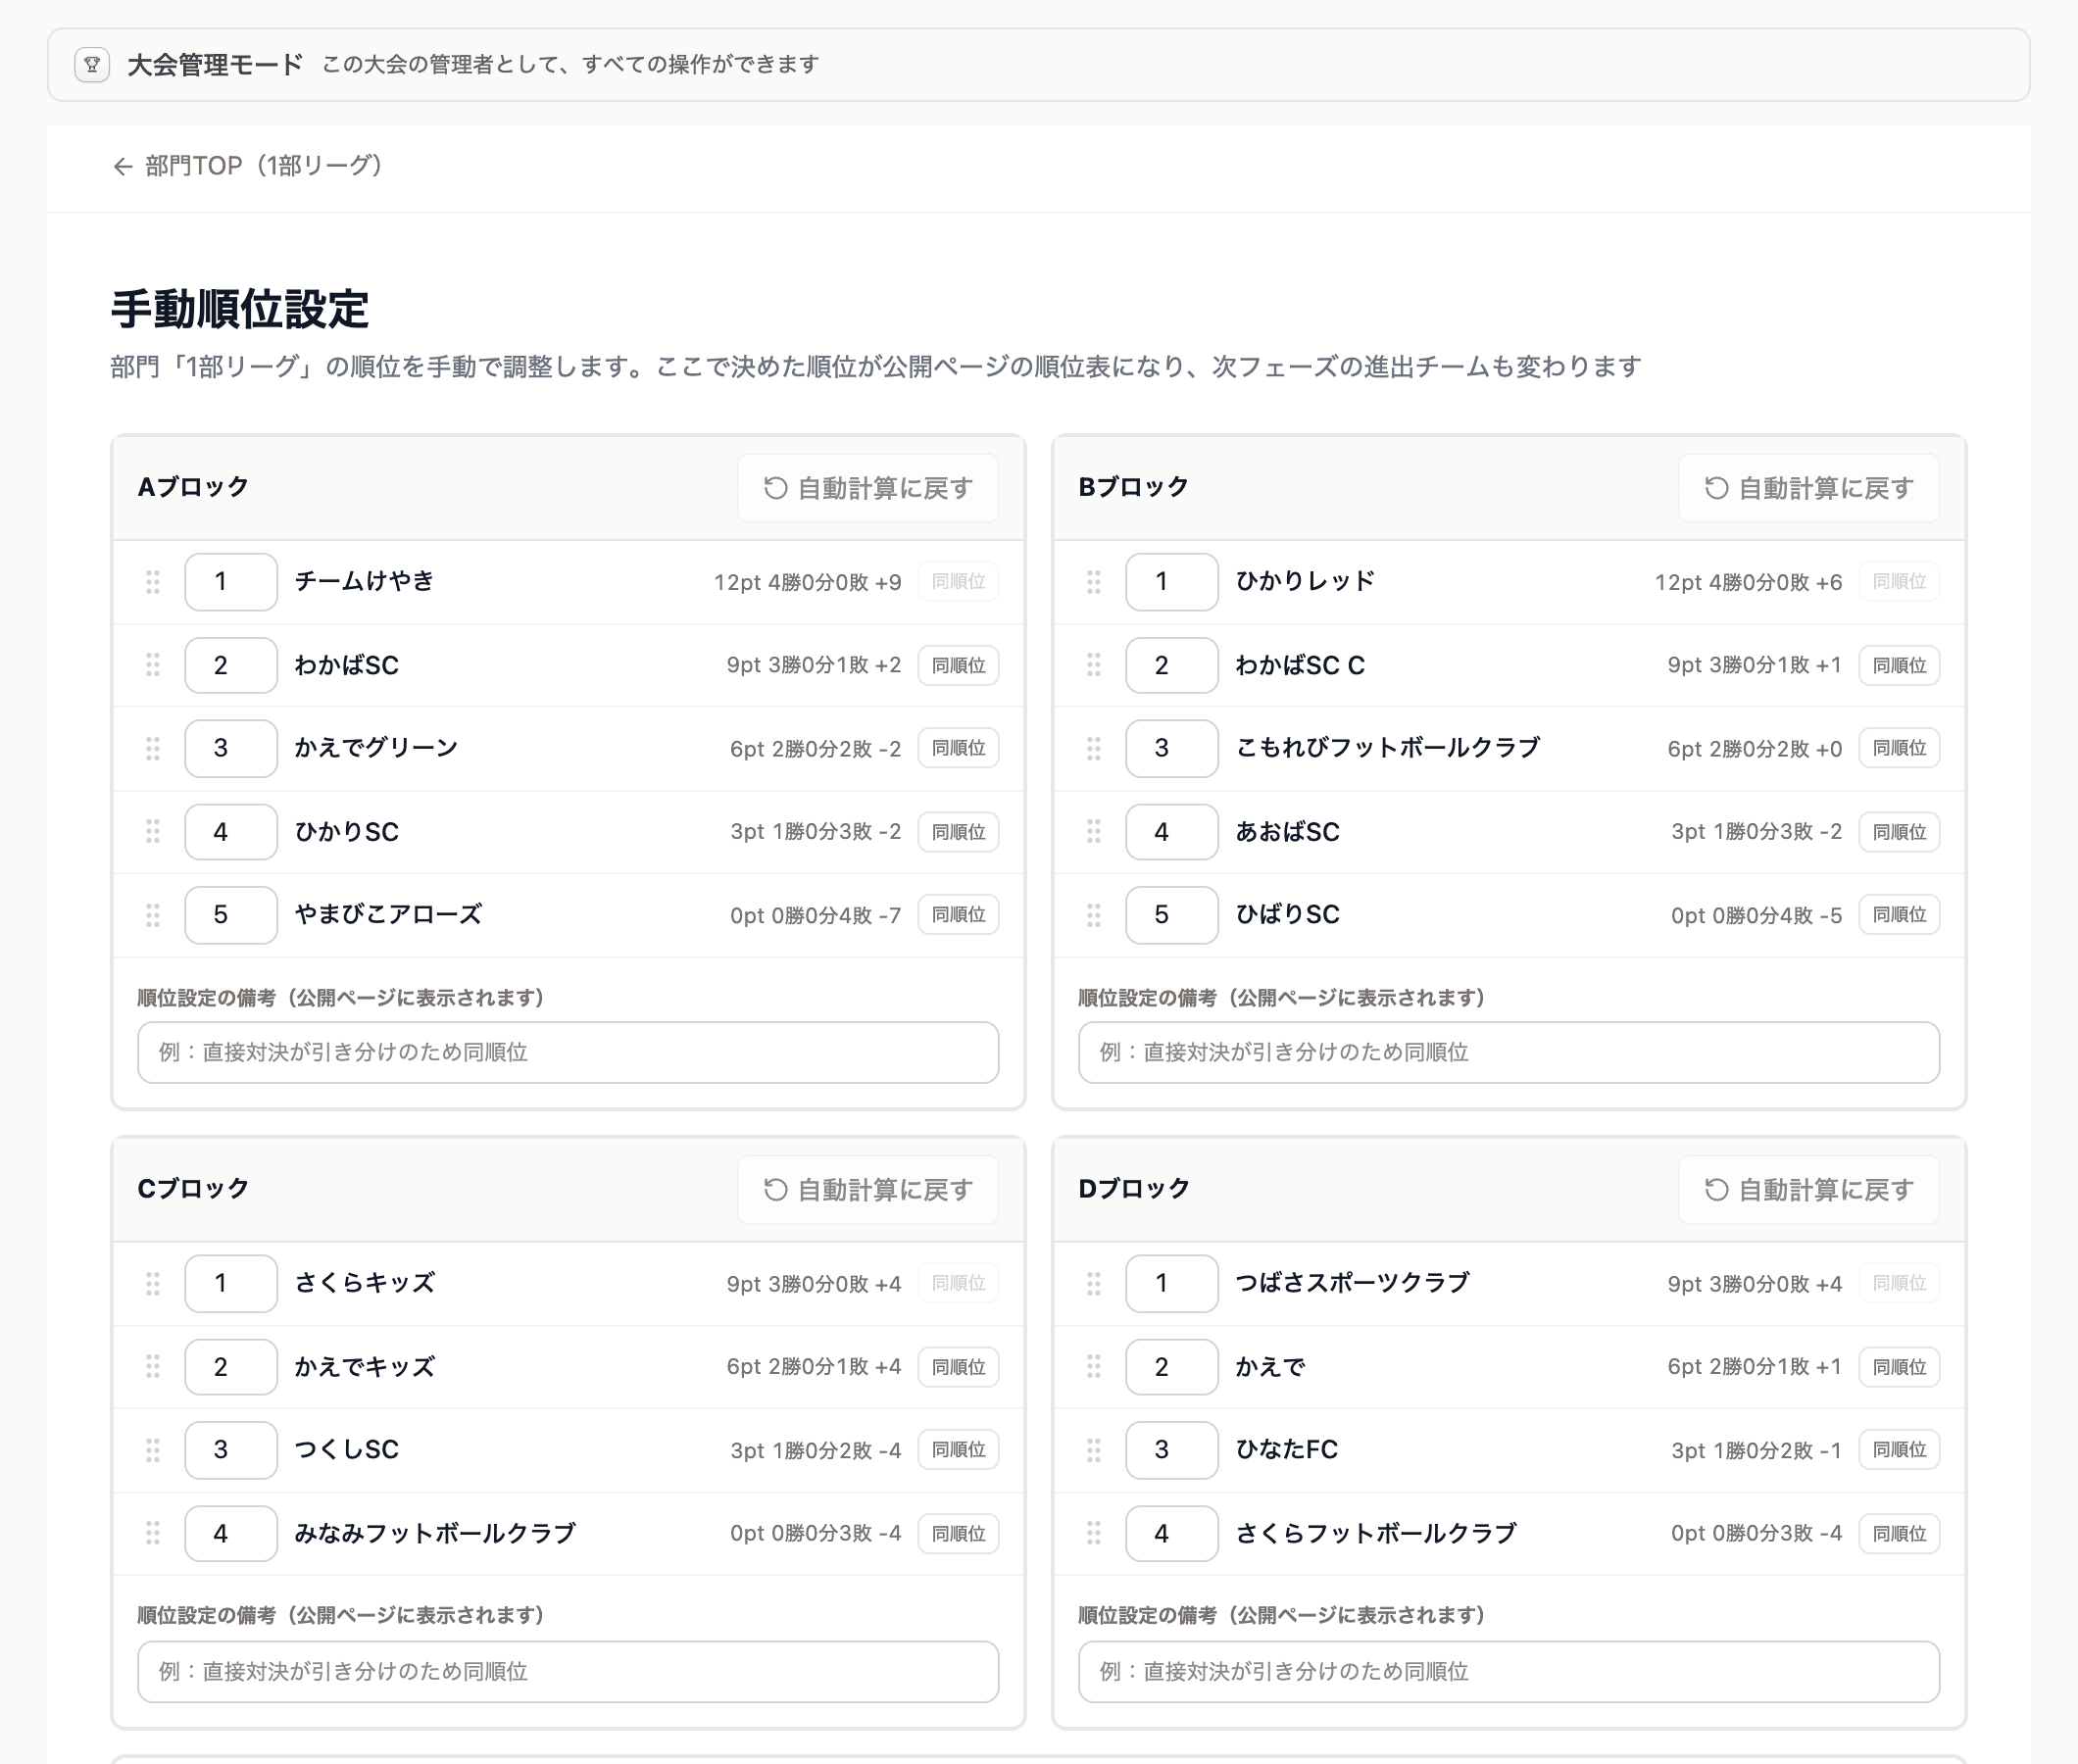This screenshot has width=2078, height=1764.
Task: Click the rank field for かえで in Dブロック
Action: [1172, 1366]
